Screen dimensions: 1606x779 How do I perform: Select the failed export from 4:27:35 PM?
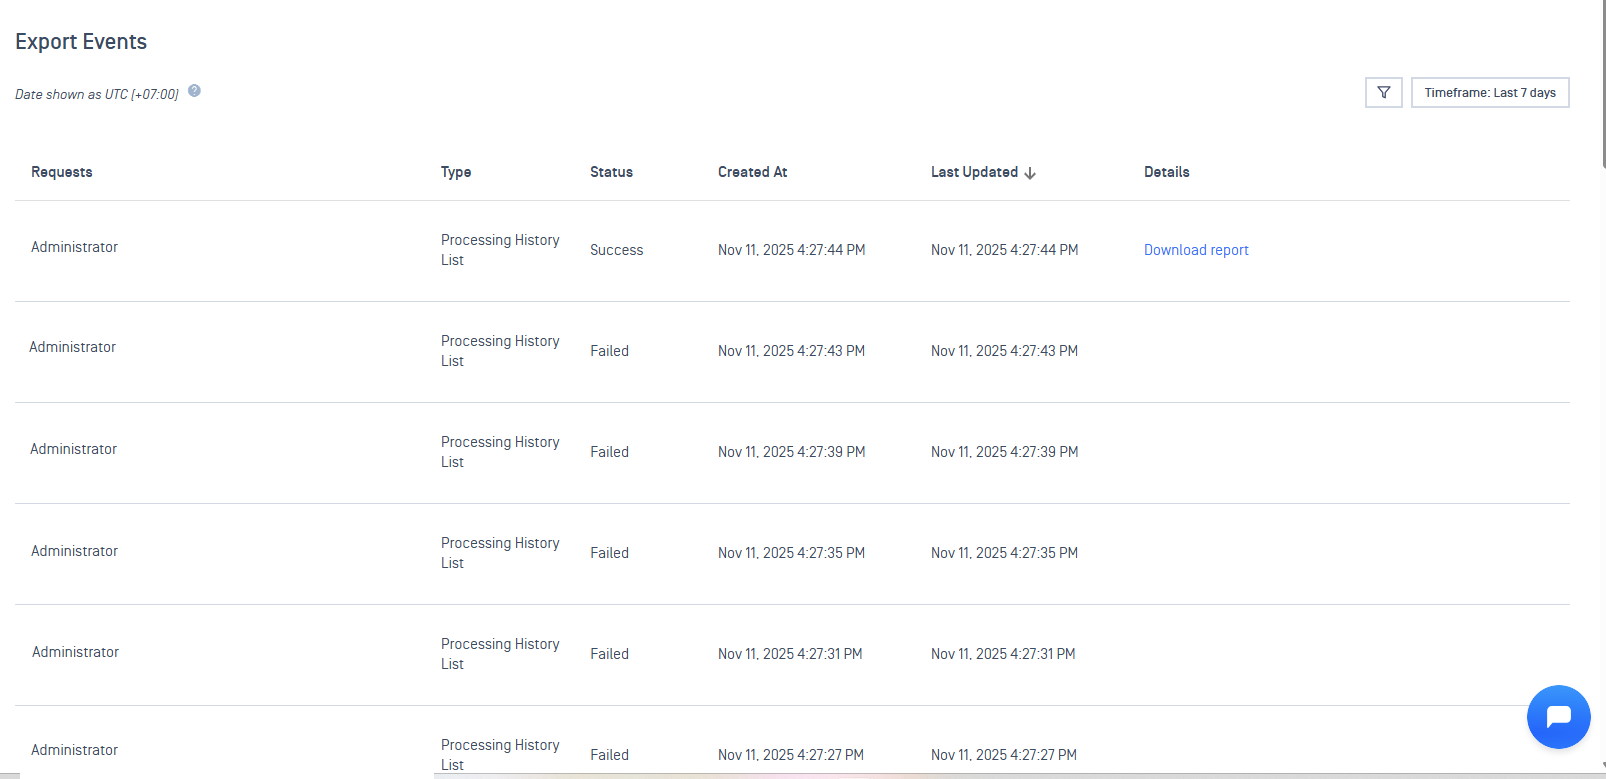click(609, 553)
